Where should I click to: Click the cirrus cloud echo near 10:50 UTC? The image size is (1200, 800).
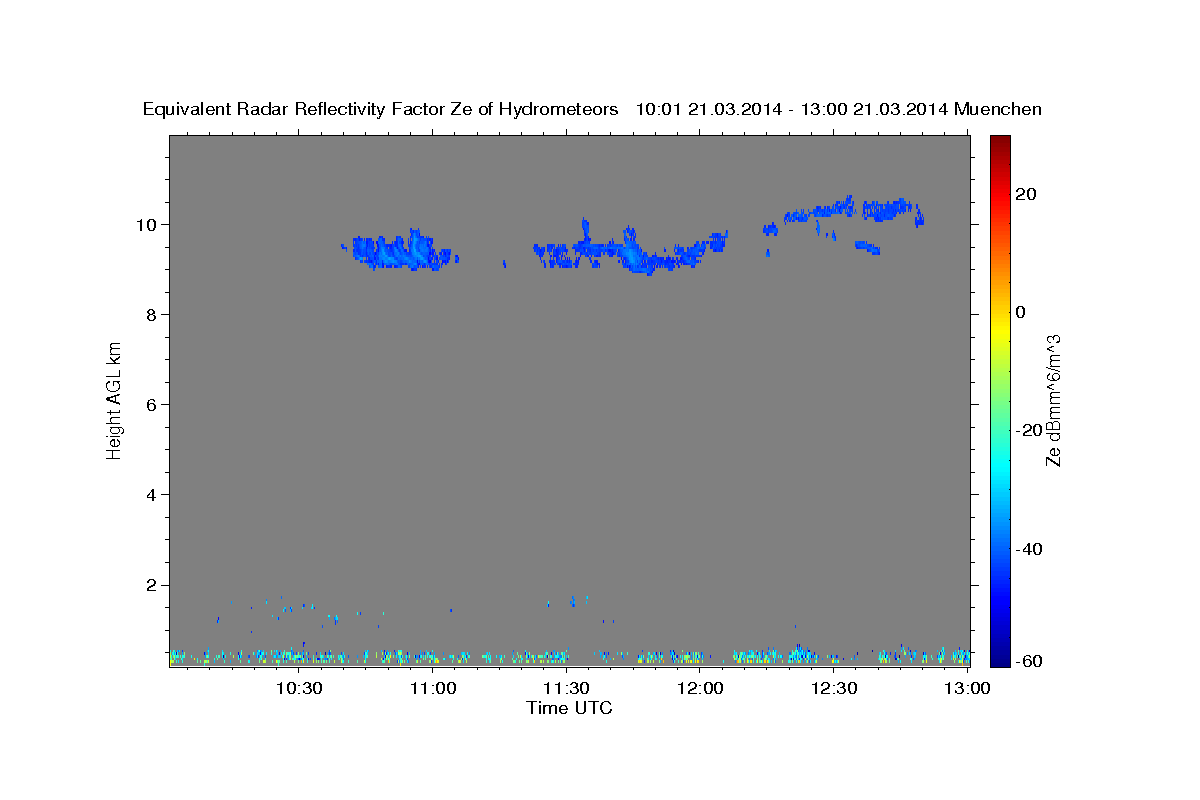400,251
